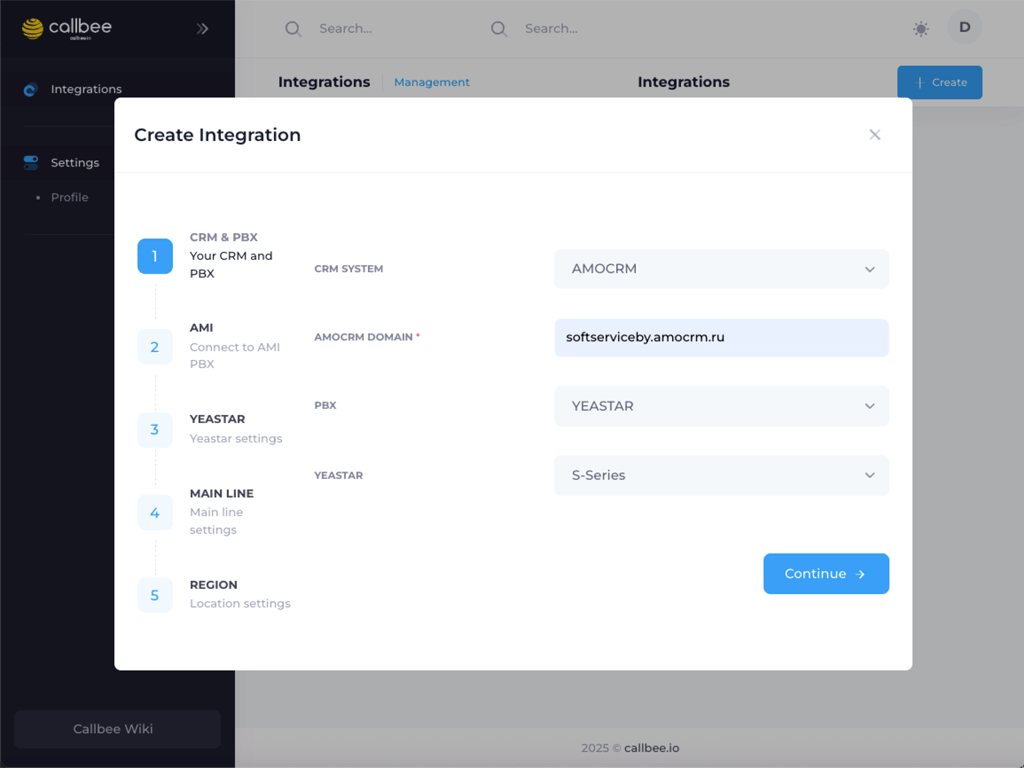This screenshot has height=768, width=1024.
Task: Click the Integrations sidebar icon
Action: (31, 89)
